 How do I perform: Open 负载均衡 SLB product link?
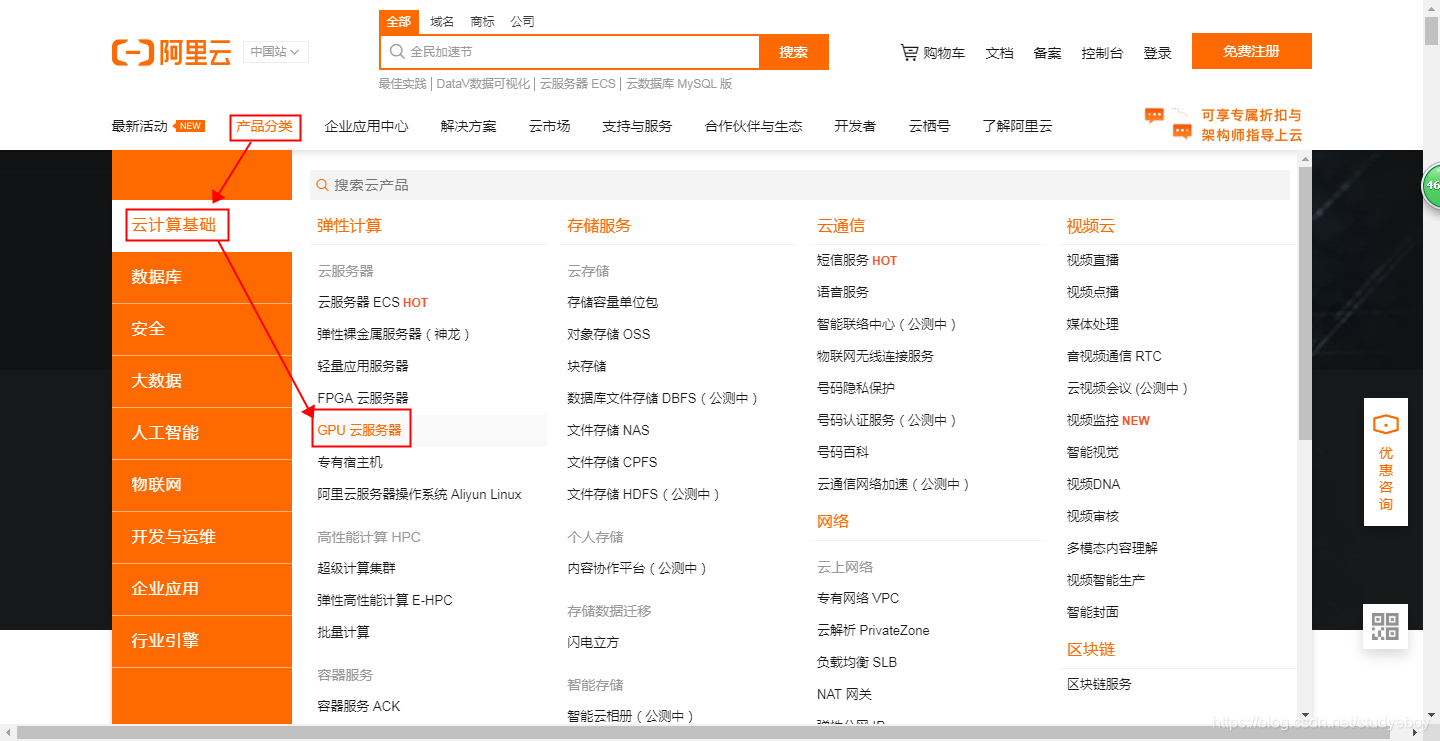857,662
